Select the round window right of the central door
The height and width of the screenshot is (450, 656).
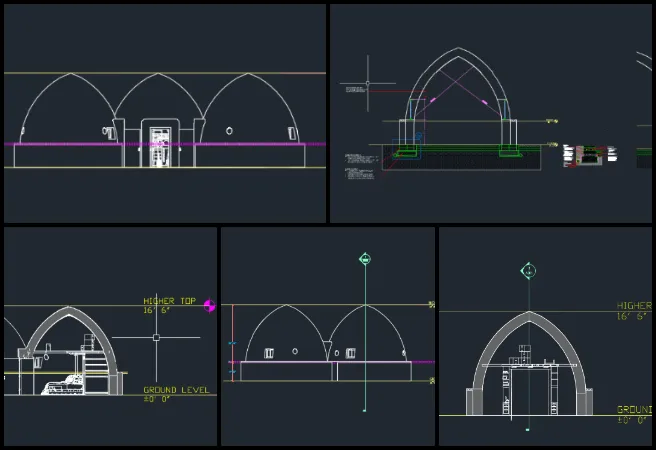coord(229,131)
